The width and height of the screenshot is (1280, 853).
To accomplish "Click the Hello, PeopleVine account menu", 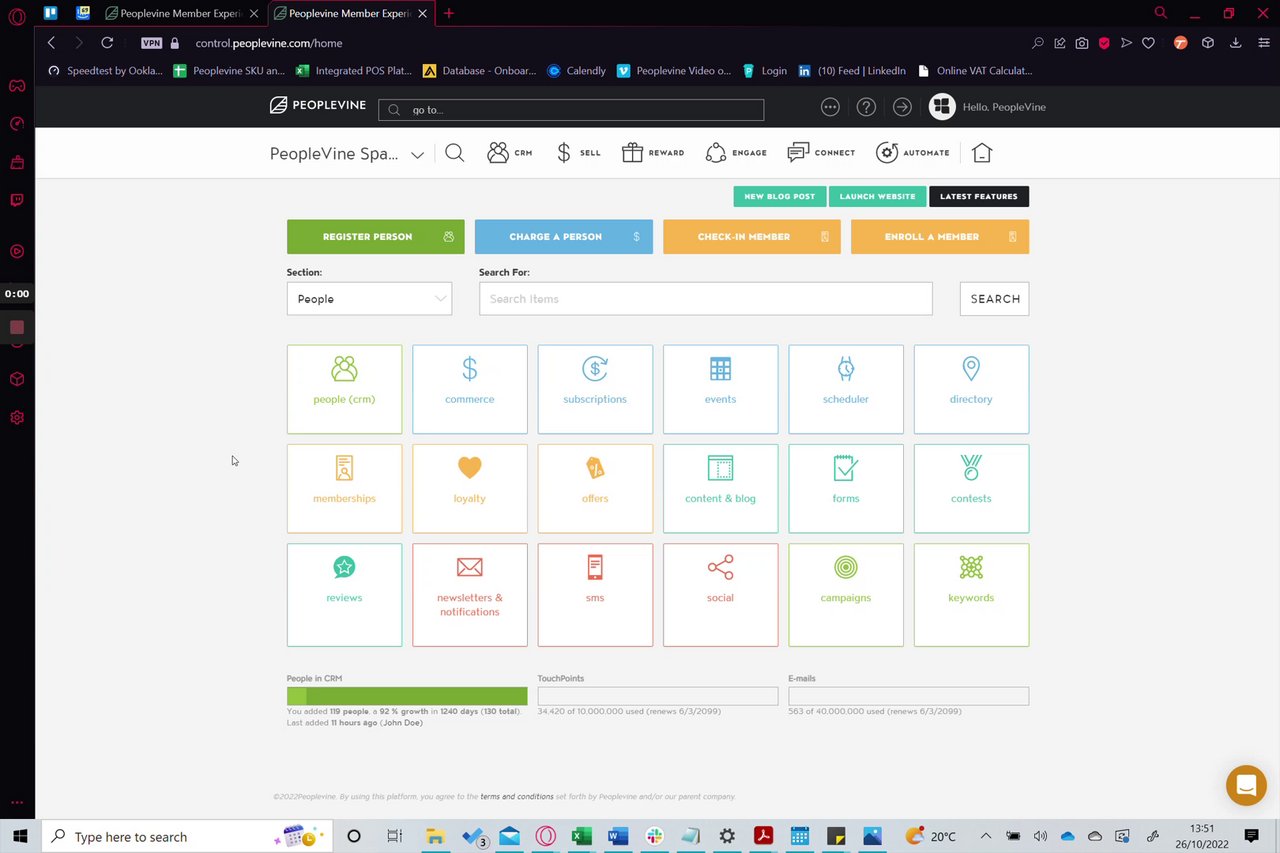I will click(988, 107).
